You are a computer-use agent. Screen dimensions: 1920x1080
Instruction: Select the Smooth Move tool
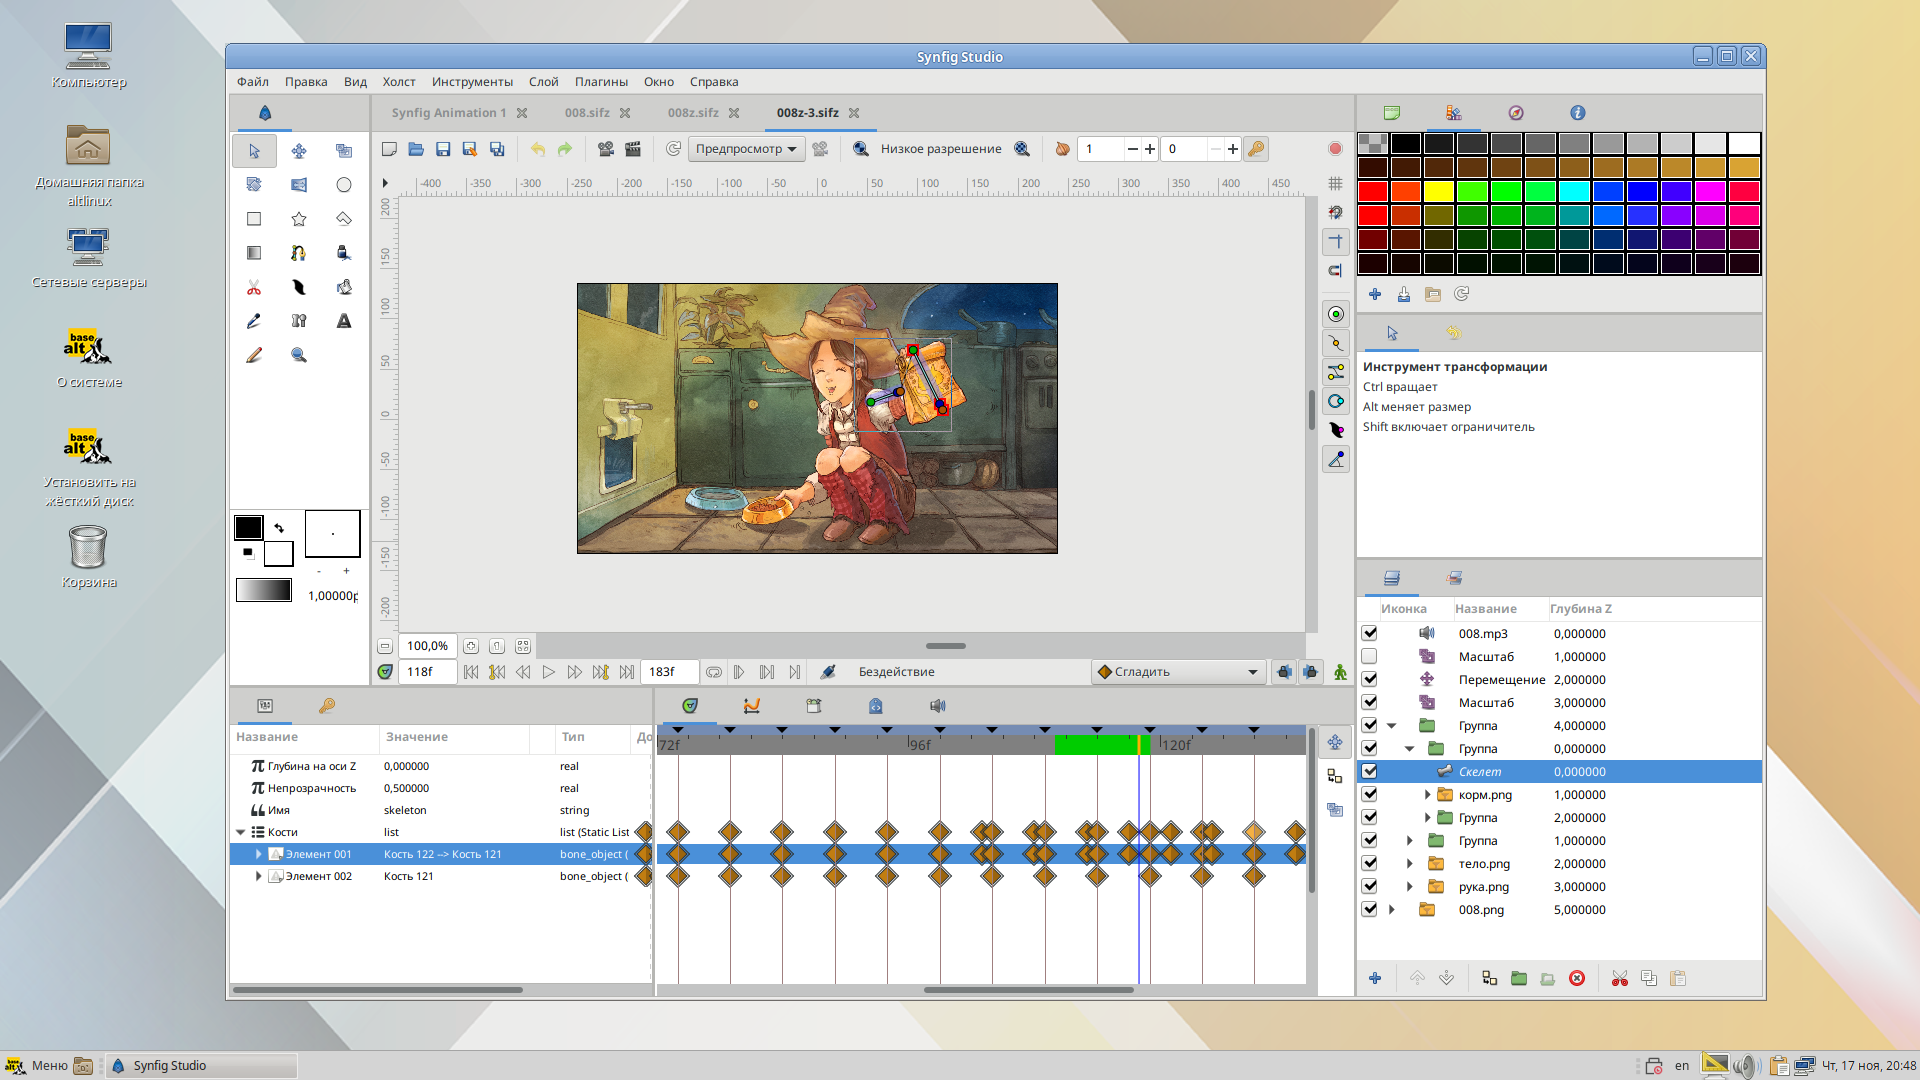pos(299,151)
